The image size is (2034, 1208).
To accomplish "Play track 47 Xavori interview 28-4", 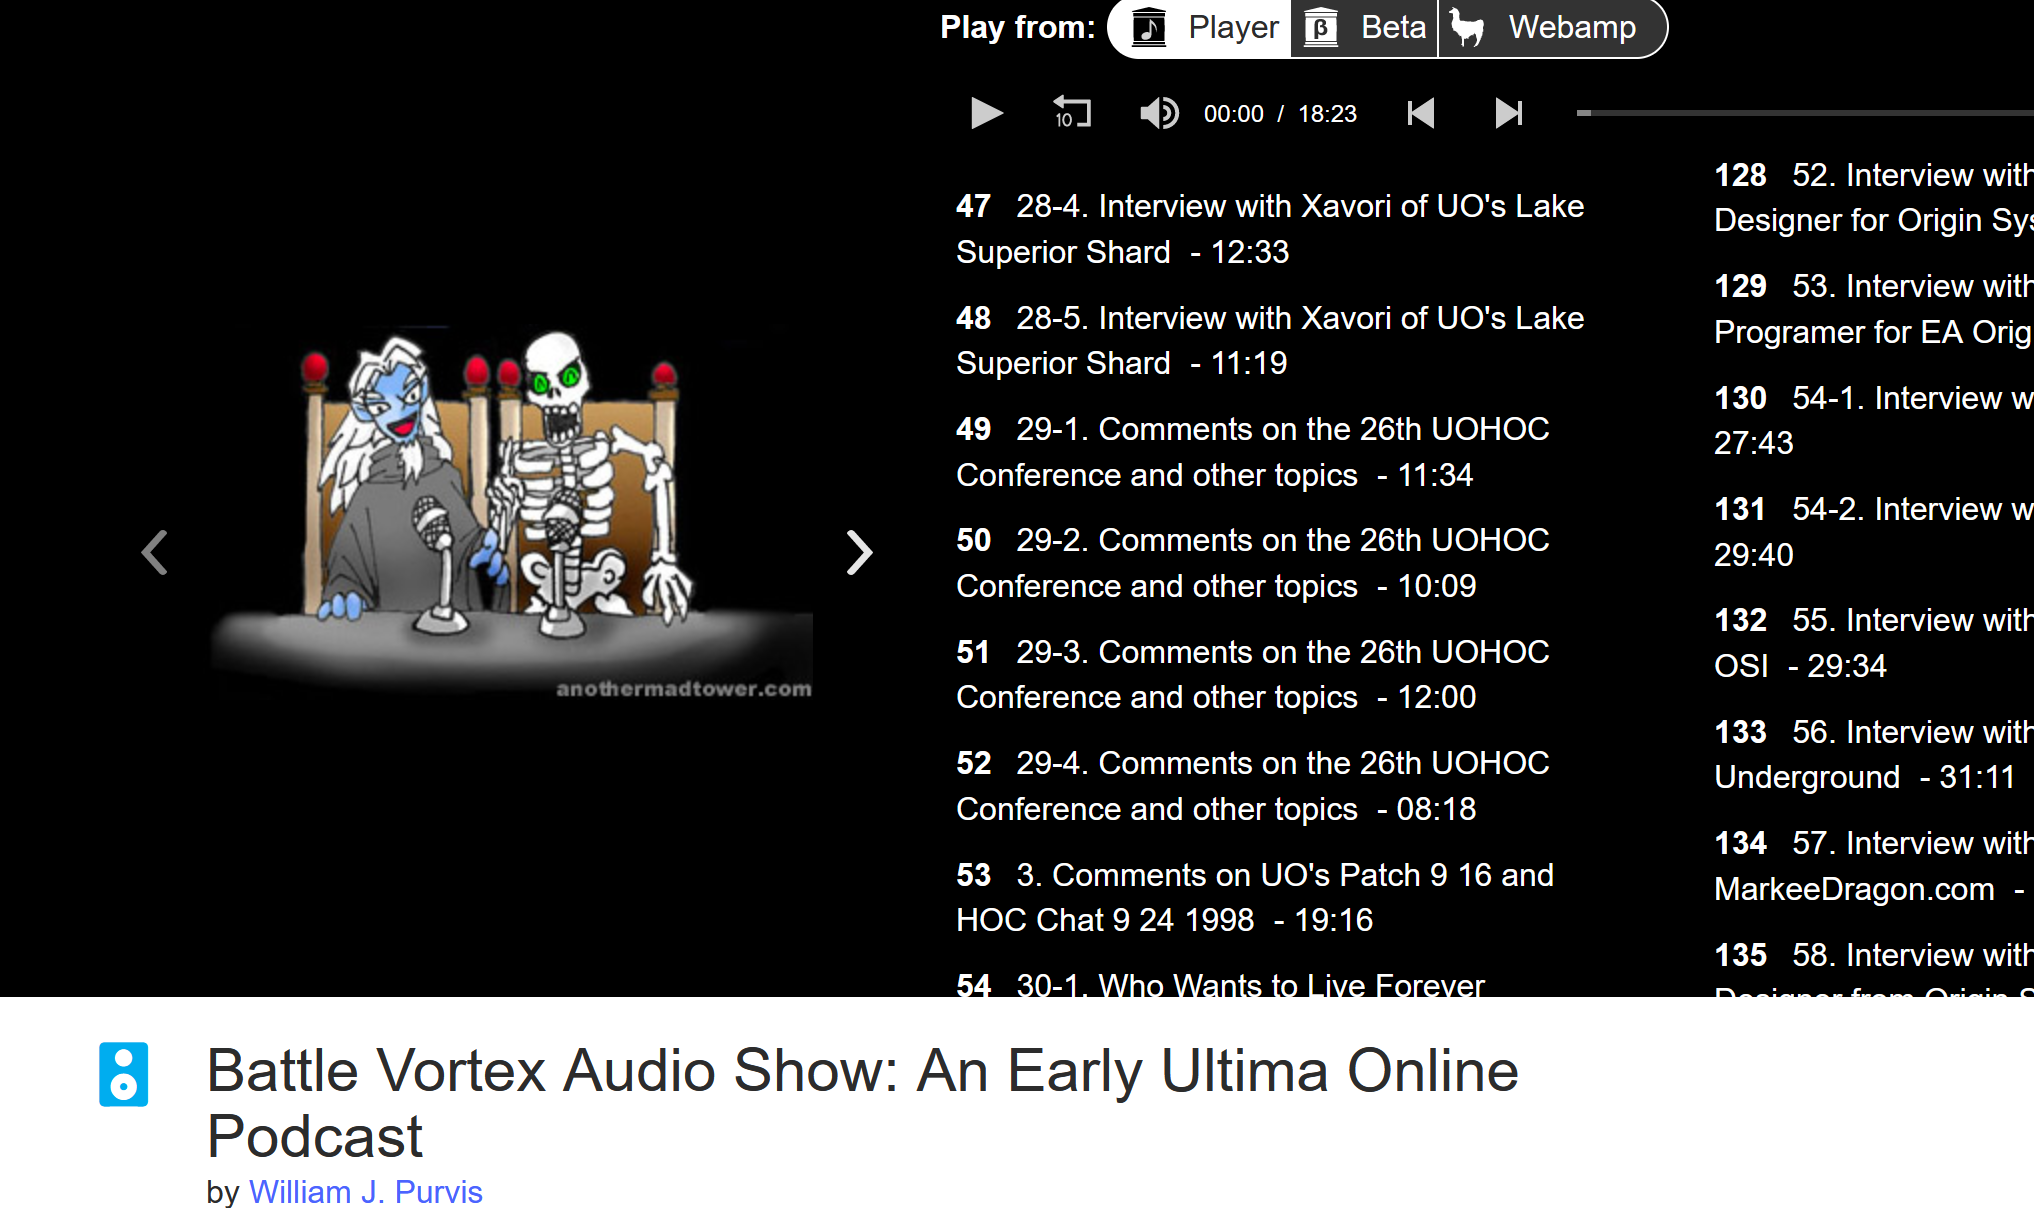I will coord(1269,228).
